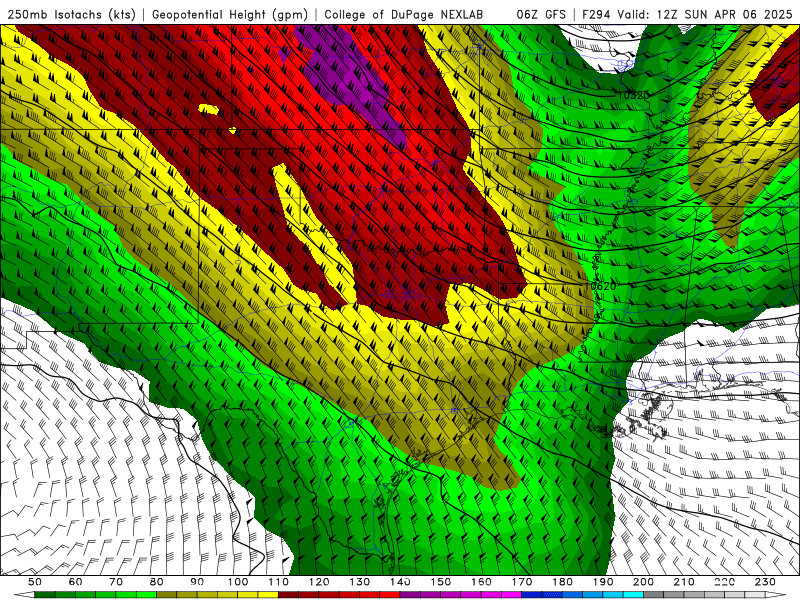Click the 10620 height contour label
This screenshot has height=600, width=800.
tap(600, 286)
